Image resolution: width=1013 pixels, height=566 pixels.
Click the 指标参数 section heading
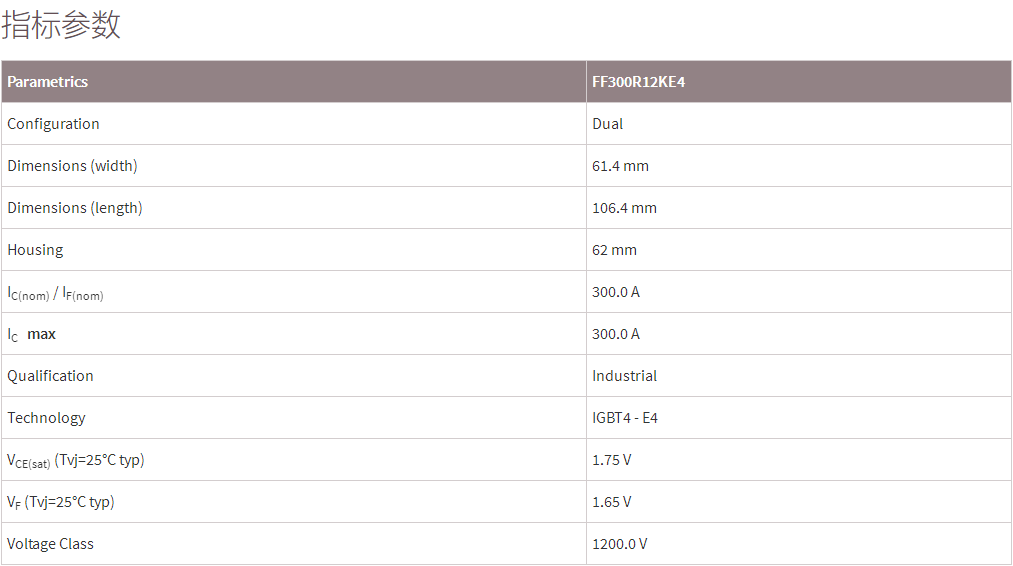point(61,25)
